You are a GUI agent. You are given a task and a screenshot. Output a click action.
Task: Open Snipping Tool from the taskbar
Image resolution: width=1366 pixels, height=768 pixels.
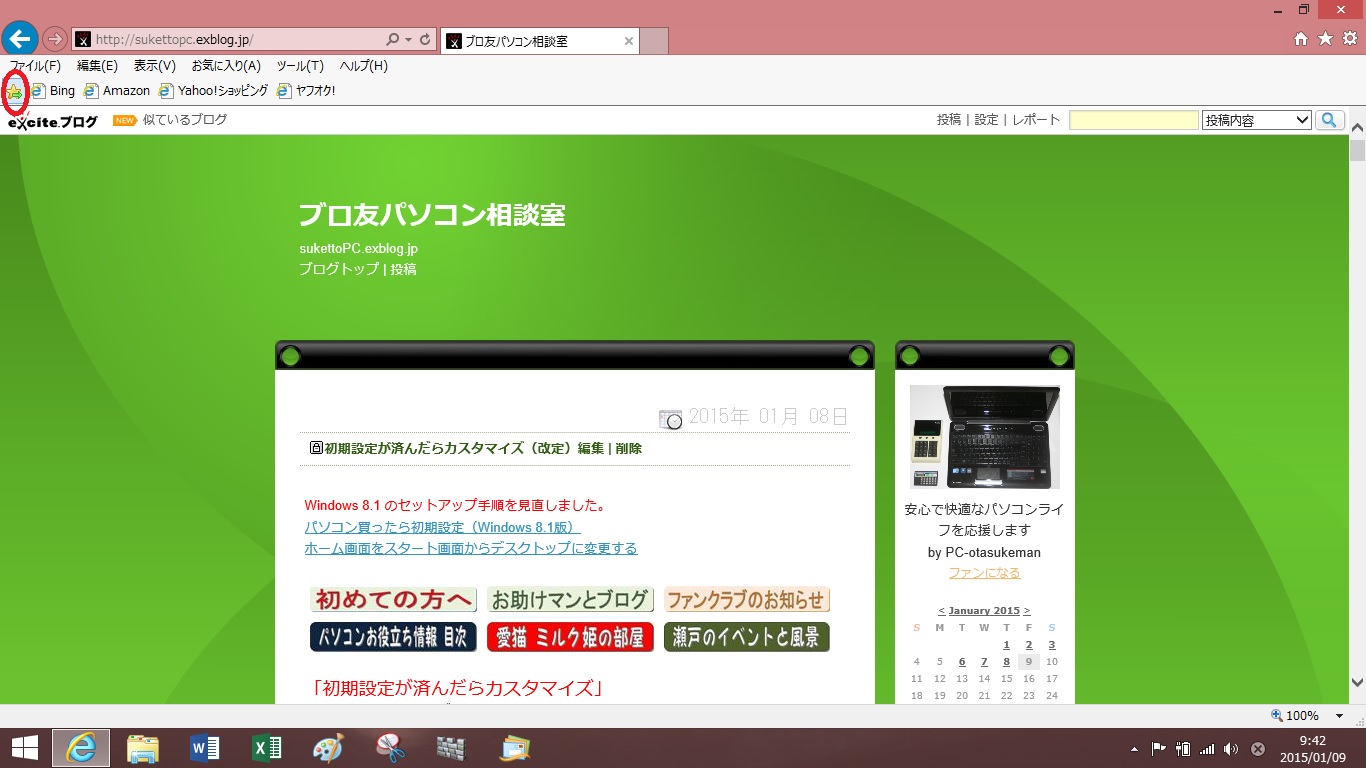point(390,748)
